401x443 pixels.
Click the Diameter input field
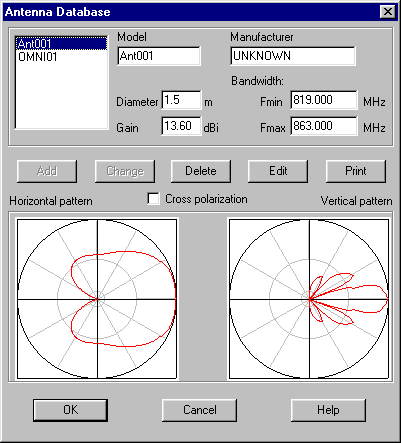(x=182, y=100)
